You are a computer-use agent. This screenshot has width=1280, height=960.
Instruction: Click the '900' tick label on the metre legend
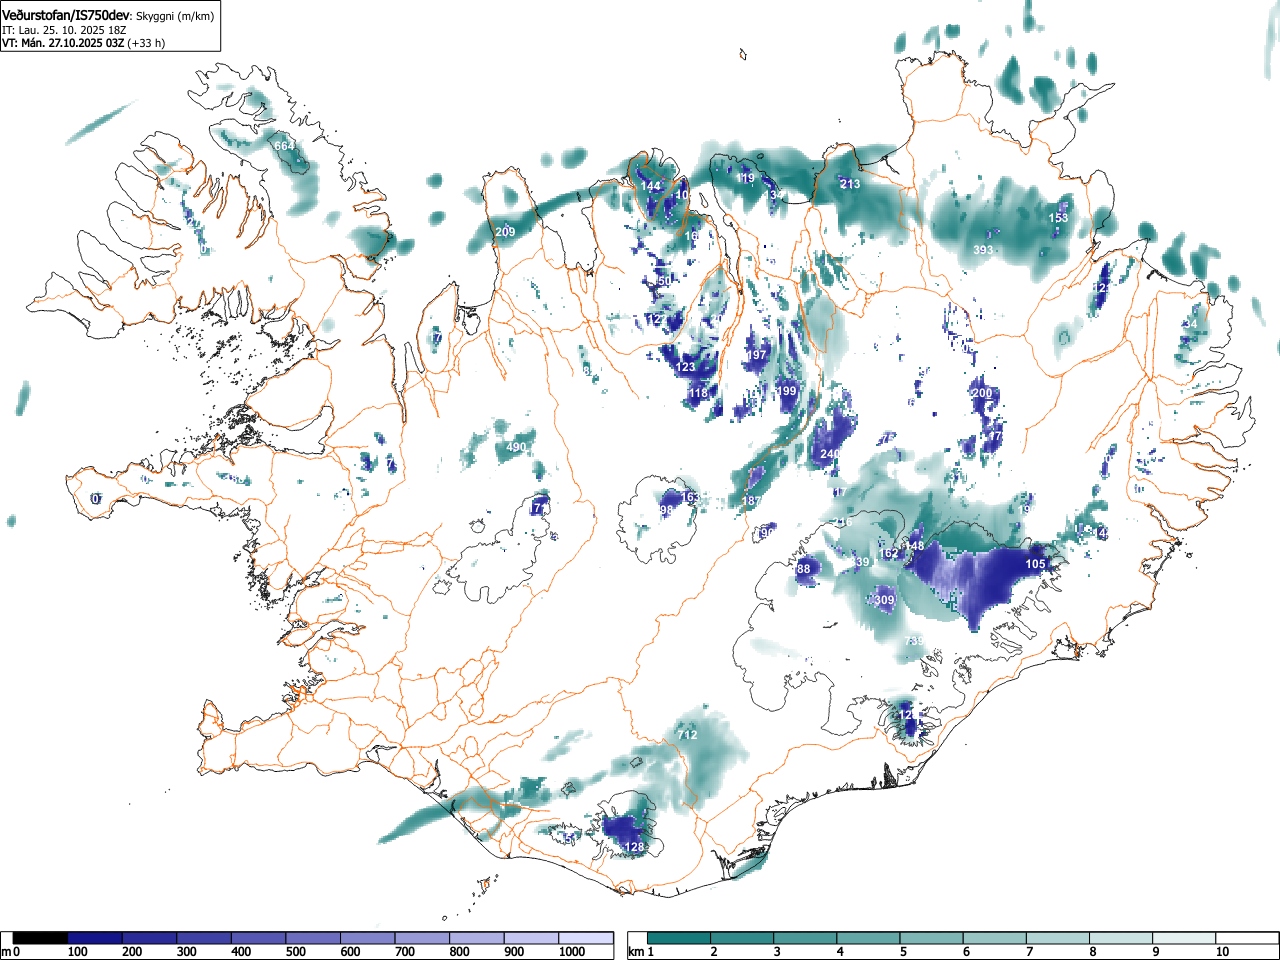[514, 952]
